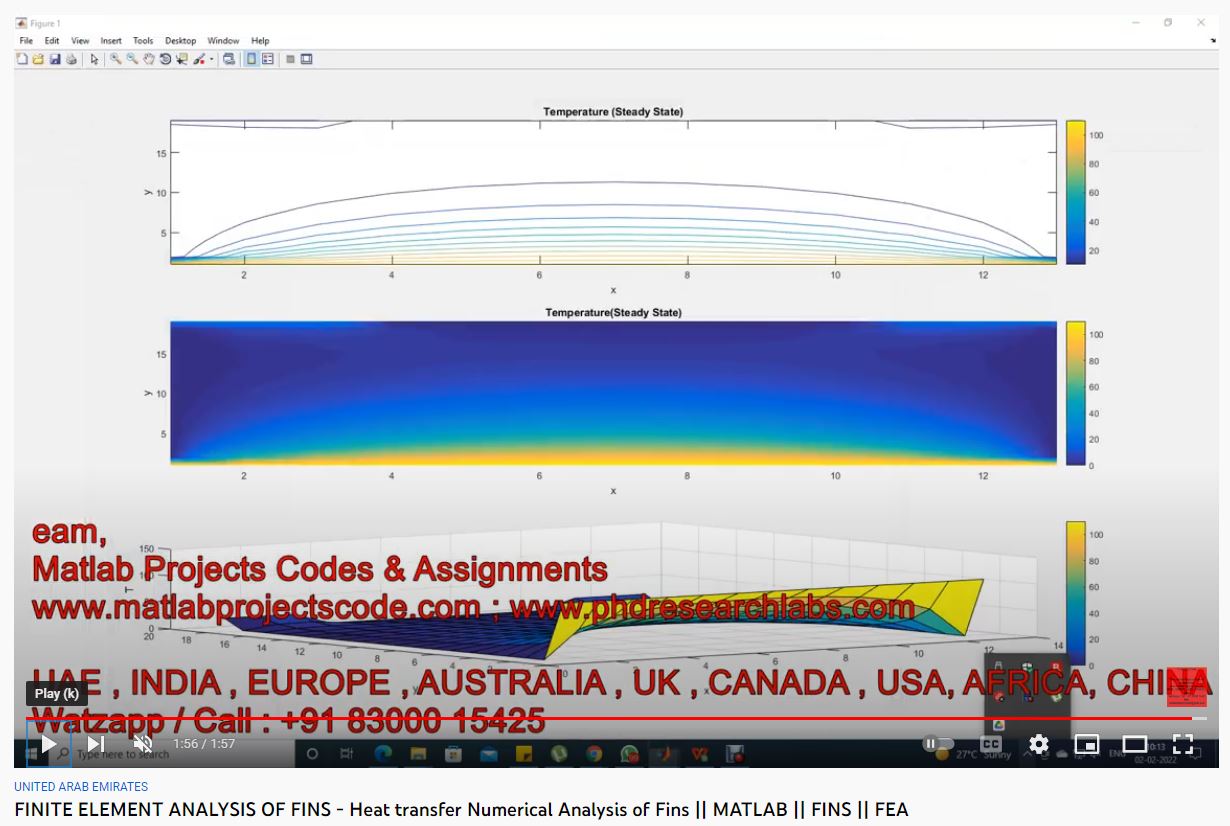Screen dimensions: 1230x826
Task: Click the dock figure arrow at top right
Action: [1213, 41]
